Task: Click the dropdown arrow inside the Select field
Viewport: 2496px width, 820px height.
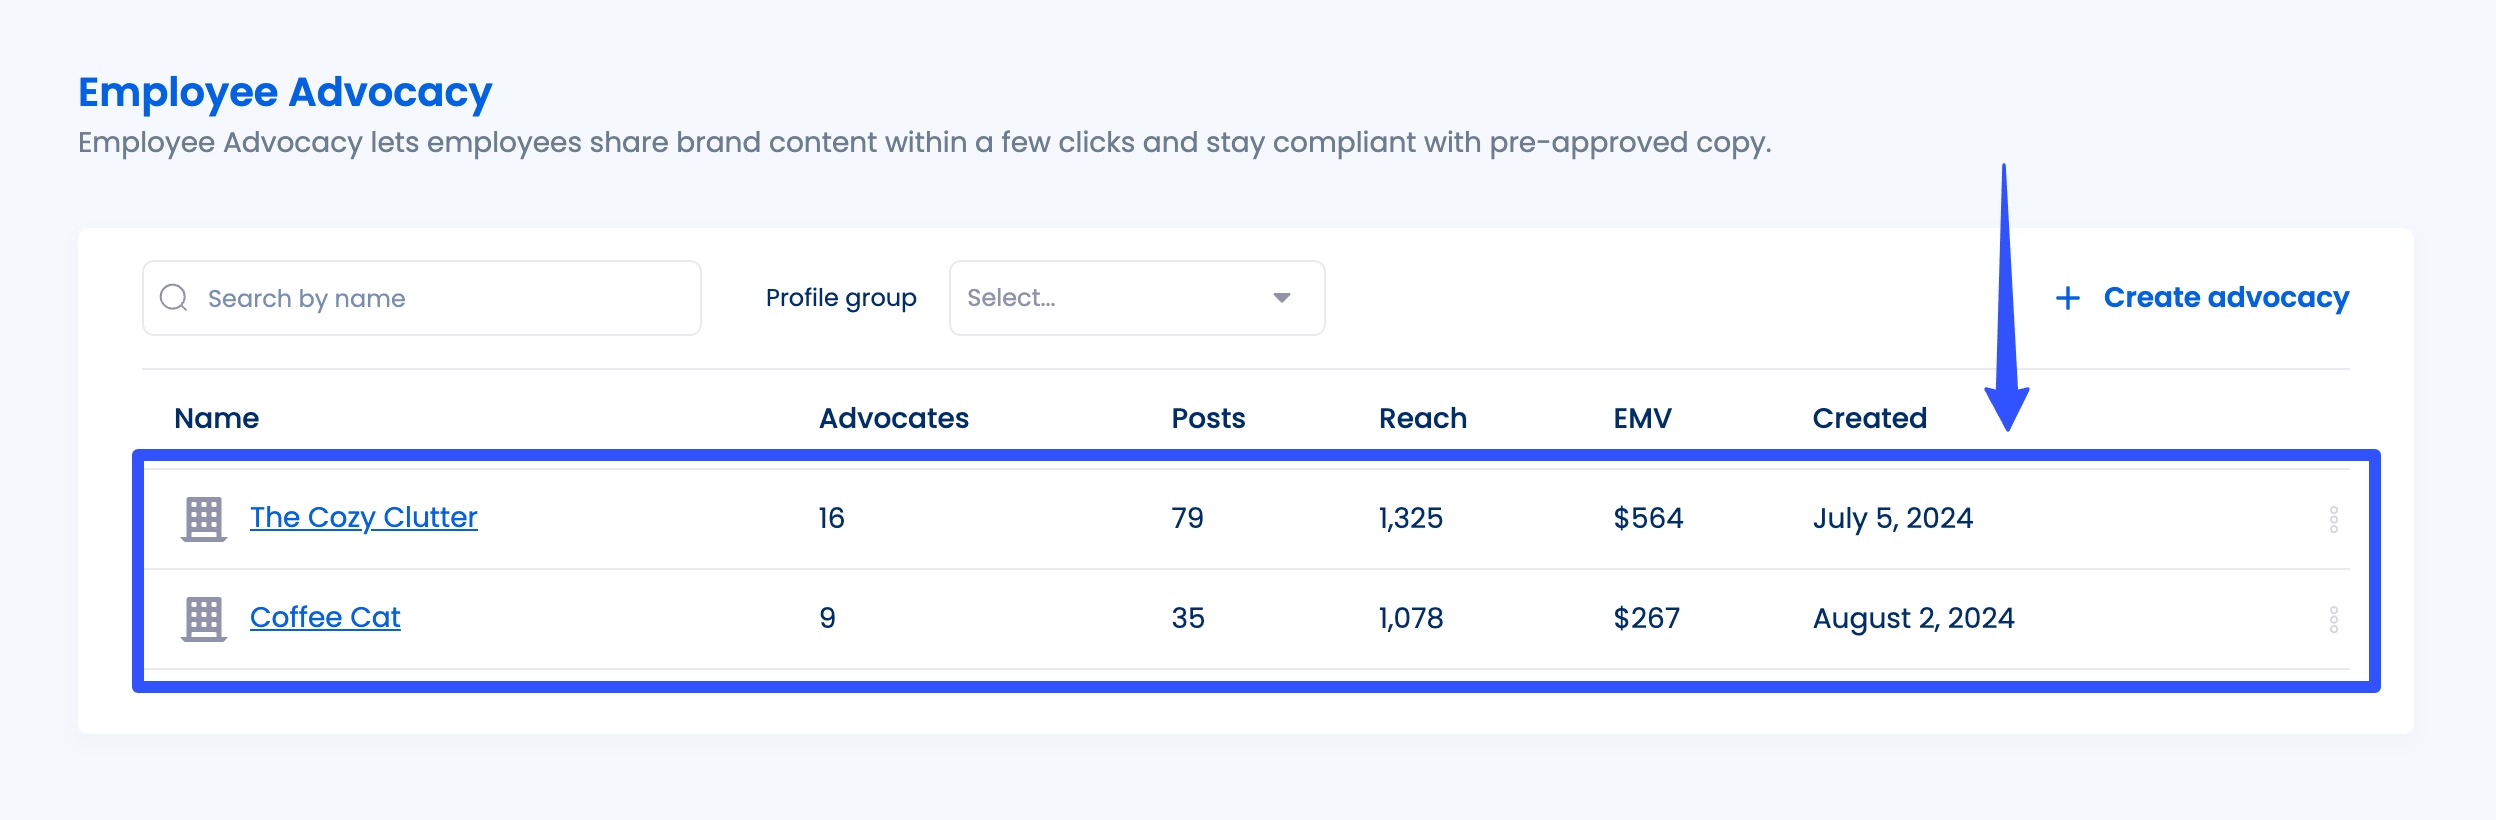Action: point(1283,297)
